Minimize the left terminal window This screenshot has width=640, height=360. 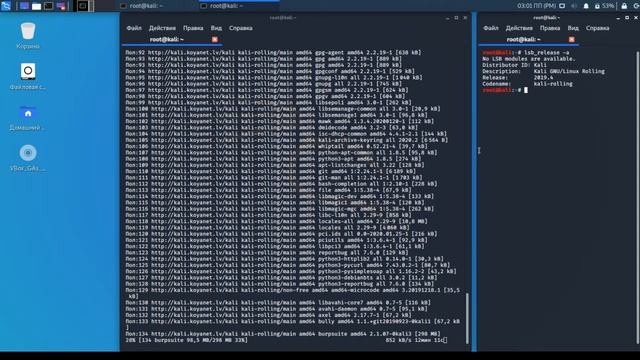pos(447,18)
